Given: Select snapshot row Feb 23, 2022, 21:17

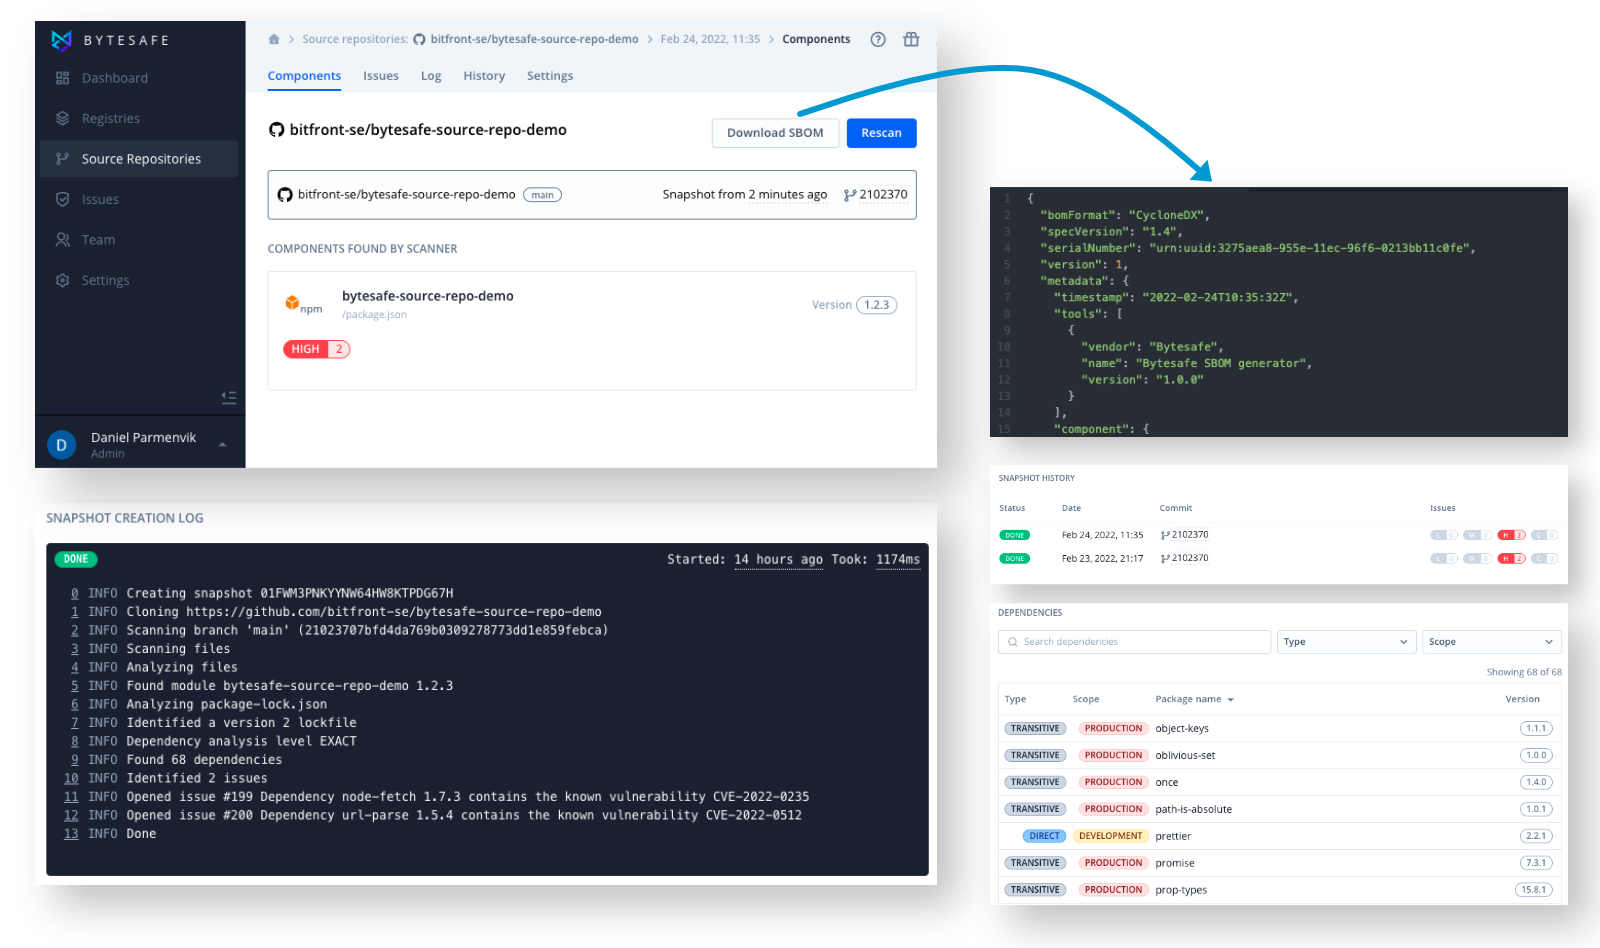Looking at the screenshot, I should click(x=1279, y=559).
